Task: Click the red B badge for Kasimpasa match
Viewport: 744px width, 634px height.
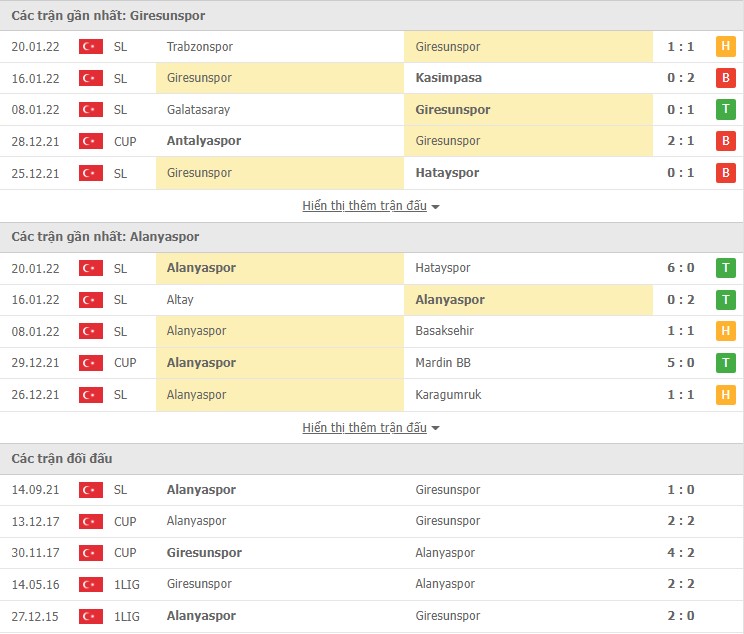Action: click(x=725, y=78)
